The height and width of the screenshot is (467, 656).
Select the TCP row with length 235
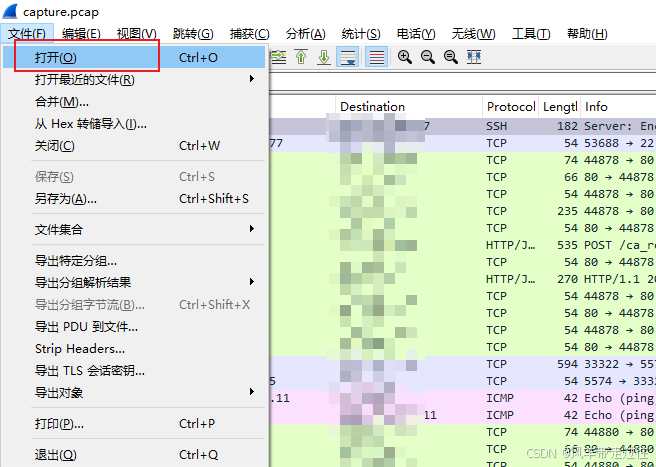(x=462, y=211)
